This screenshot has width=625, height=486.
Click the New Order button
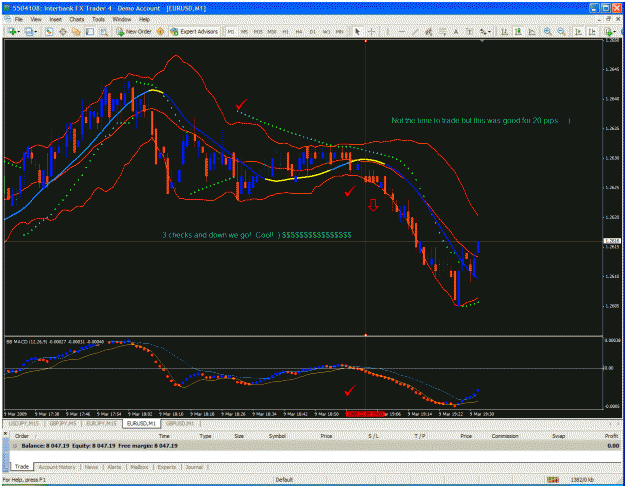(134, 31)
